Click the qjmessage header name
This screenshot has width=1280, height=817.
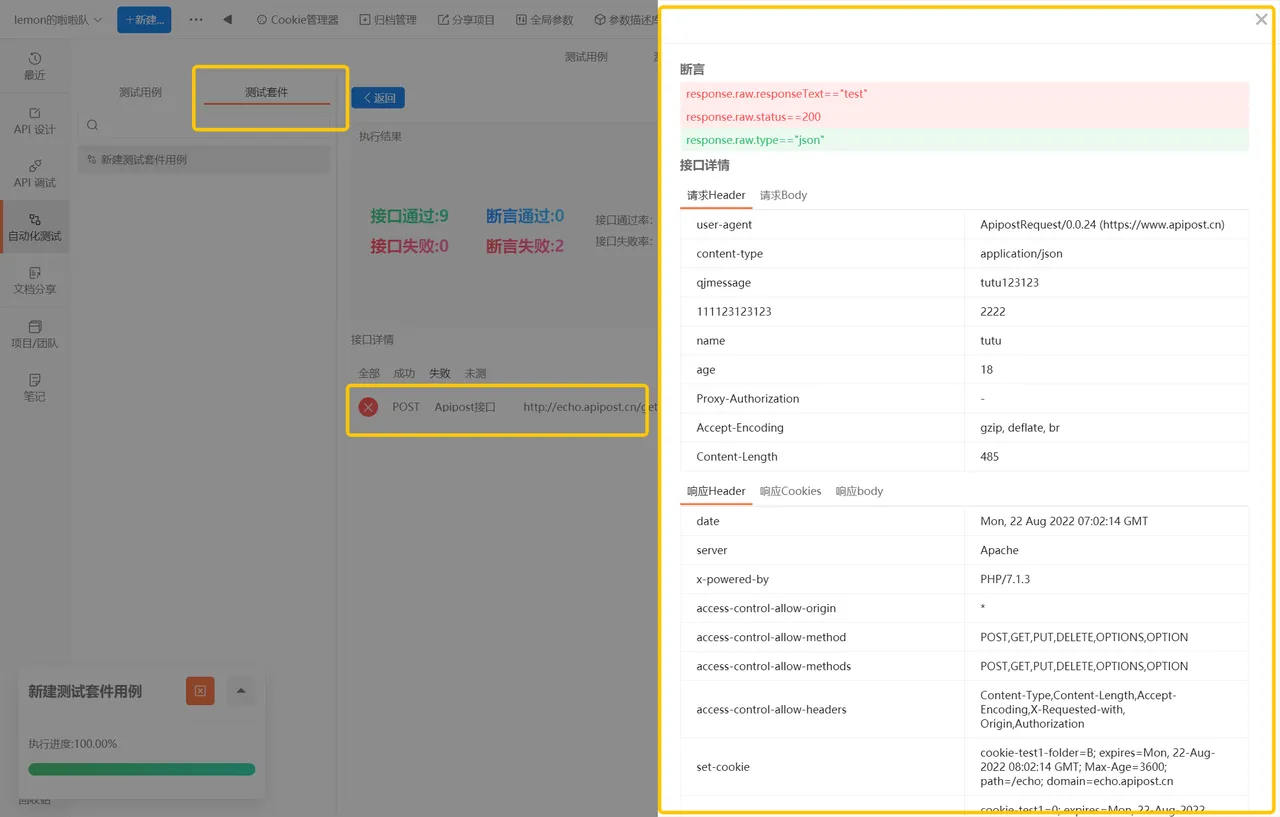click(723, 283)
